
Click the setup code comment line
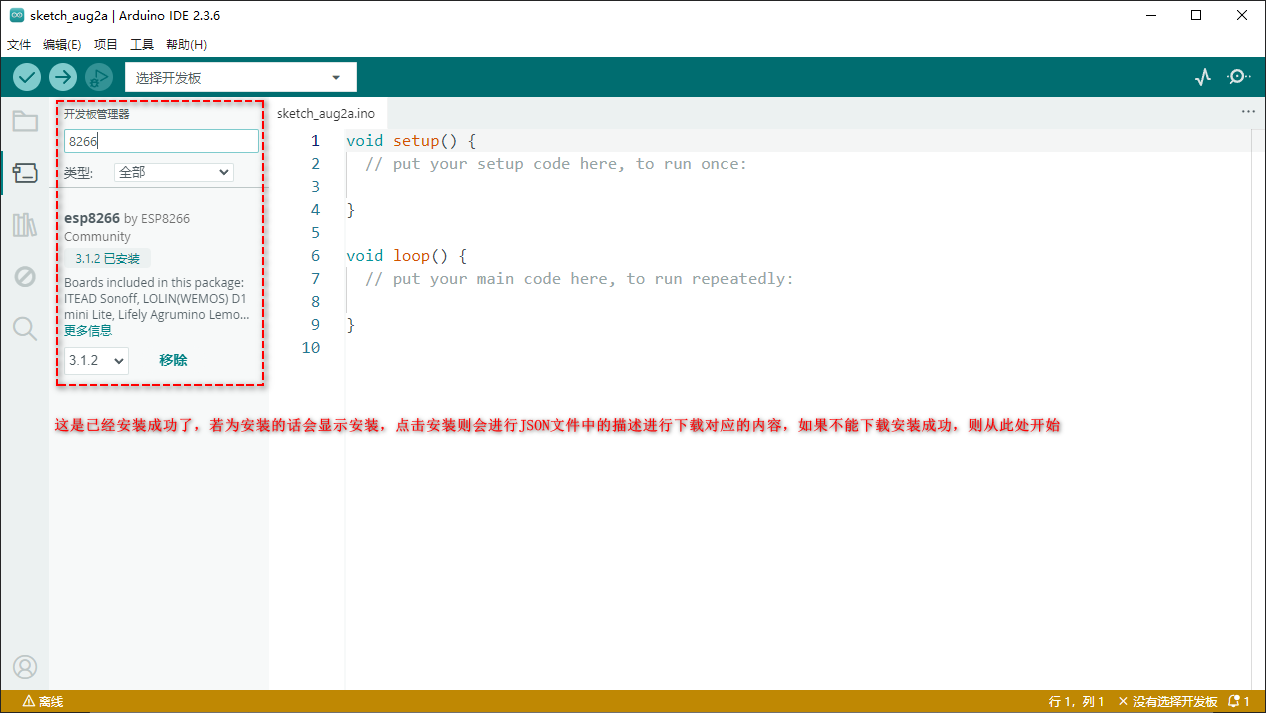tap(556, 164)
